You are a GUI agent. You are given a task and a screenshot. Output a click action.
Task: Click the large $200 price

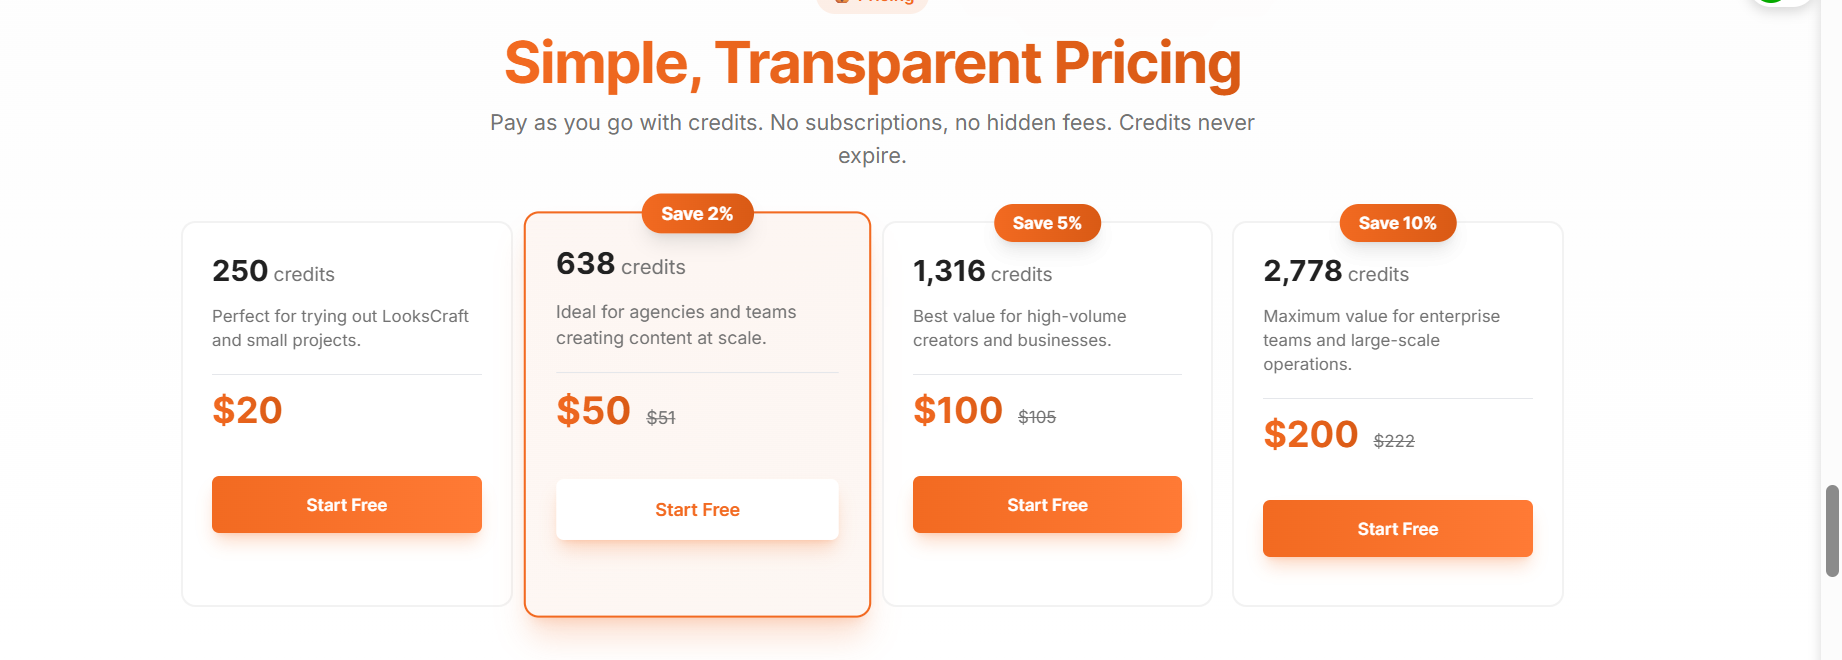click(x=1310, y=435)
